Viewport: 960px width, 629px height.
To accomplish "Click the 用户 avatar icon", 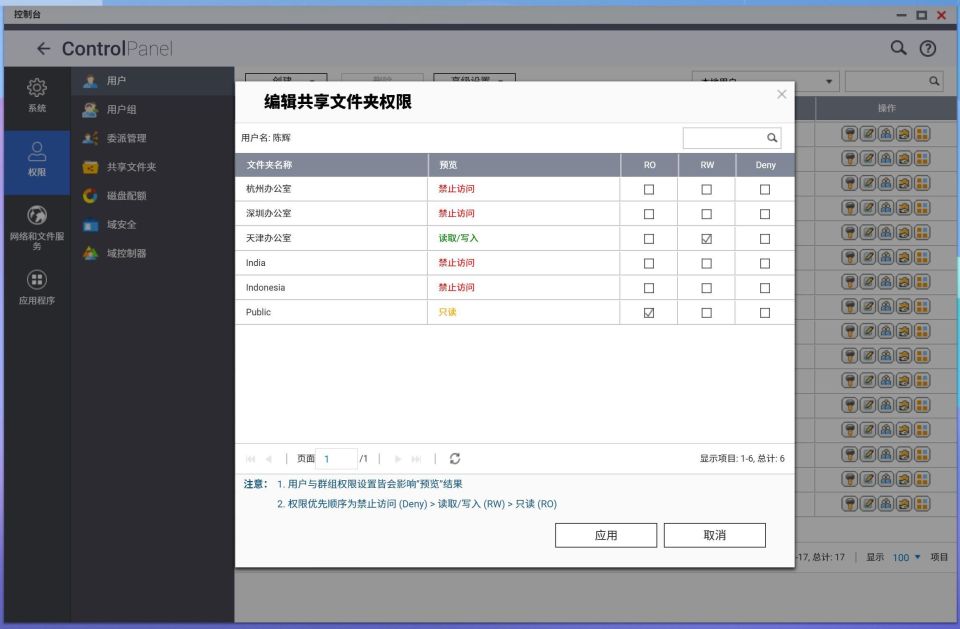I will (x=90, y=81).
